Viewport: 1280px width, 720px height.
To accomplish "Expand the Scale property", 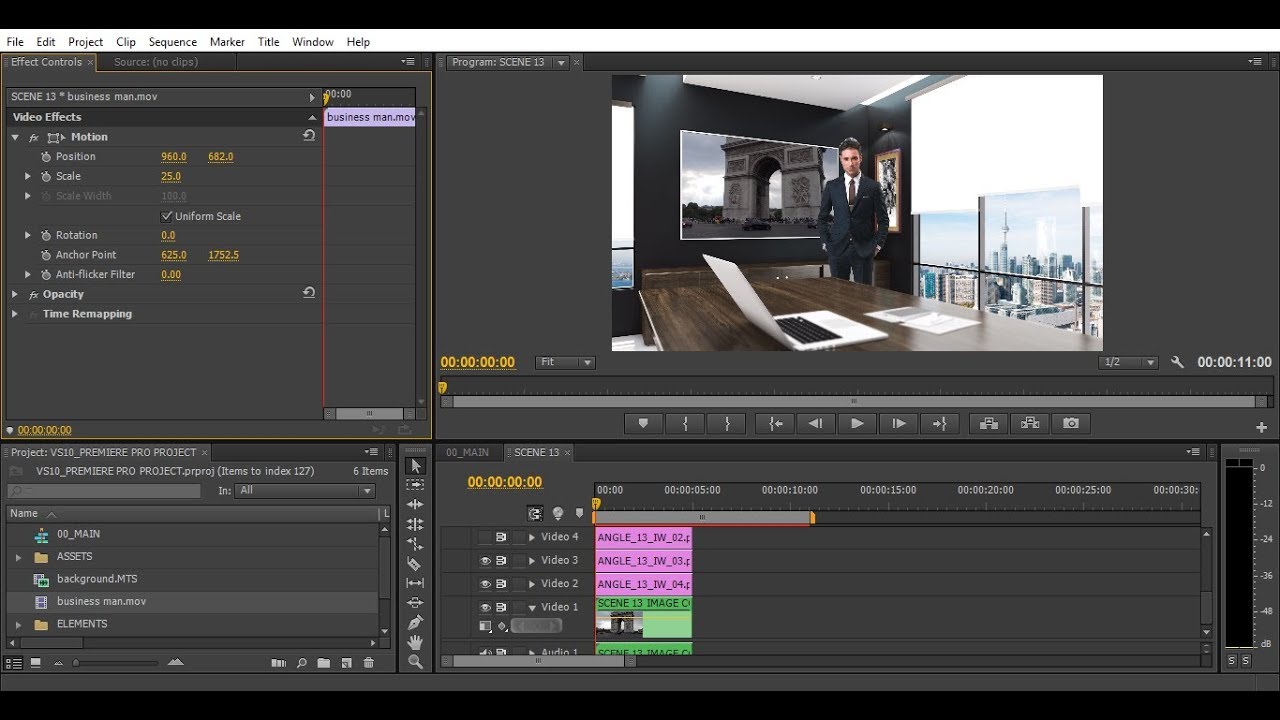I will (28, 176).
